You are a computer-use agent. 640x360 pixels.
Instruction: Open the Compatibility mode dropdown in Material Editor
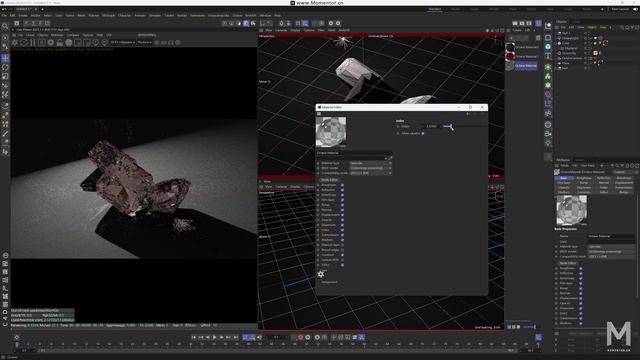(370, 173)
